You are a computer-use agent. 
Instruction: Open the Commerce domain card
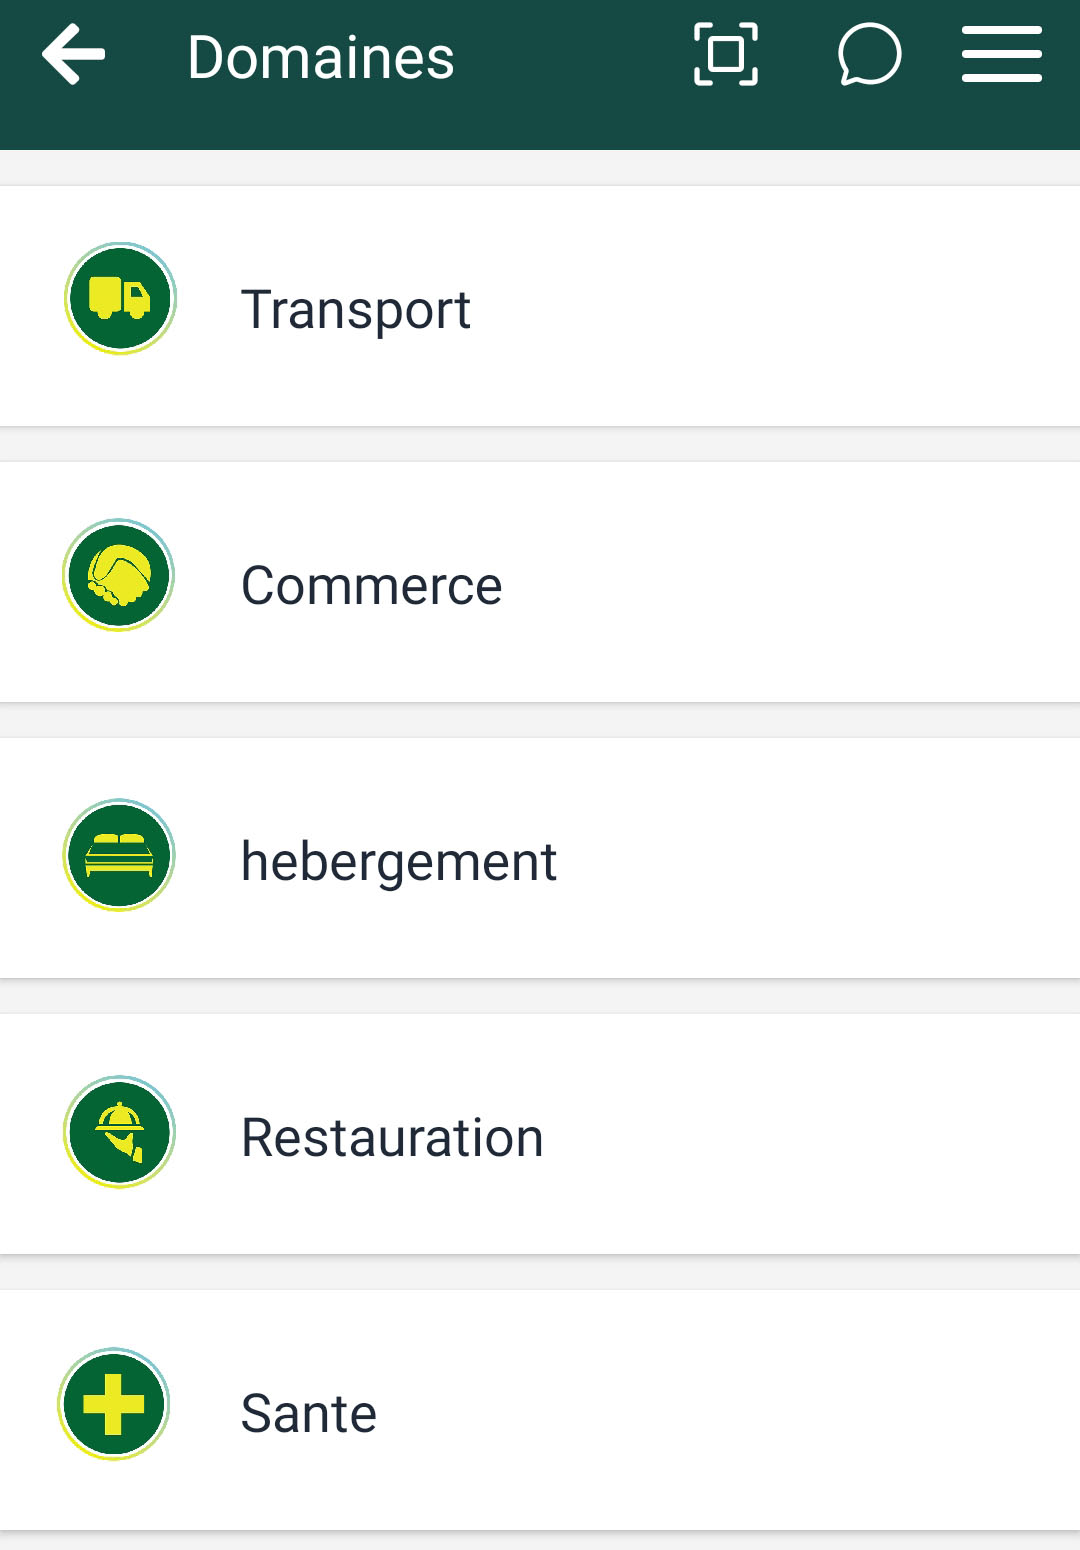[x=540, y=582]
